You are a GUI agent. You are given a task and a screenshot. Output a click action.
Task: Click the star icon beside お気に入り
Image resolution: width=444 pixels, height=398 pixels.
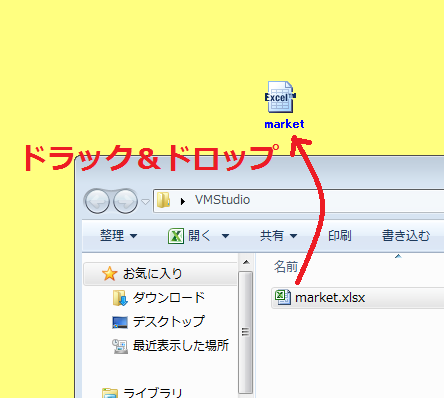pyautogui.click(x=109, y=274)
